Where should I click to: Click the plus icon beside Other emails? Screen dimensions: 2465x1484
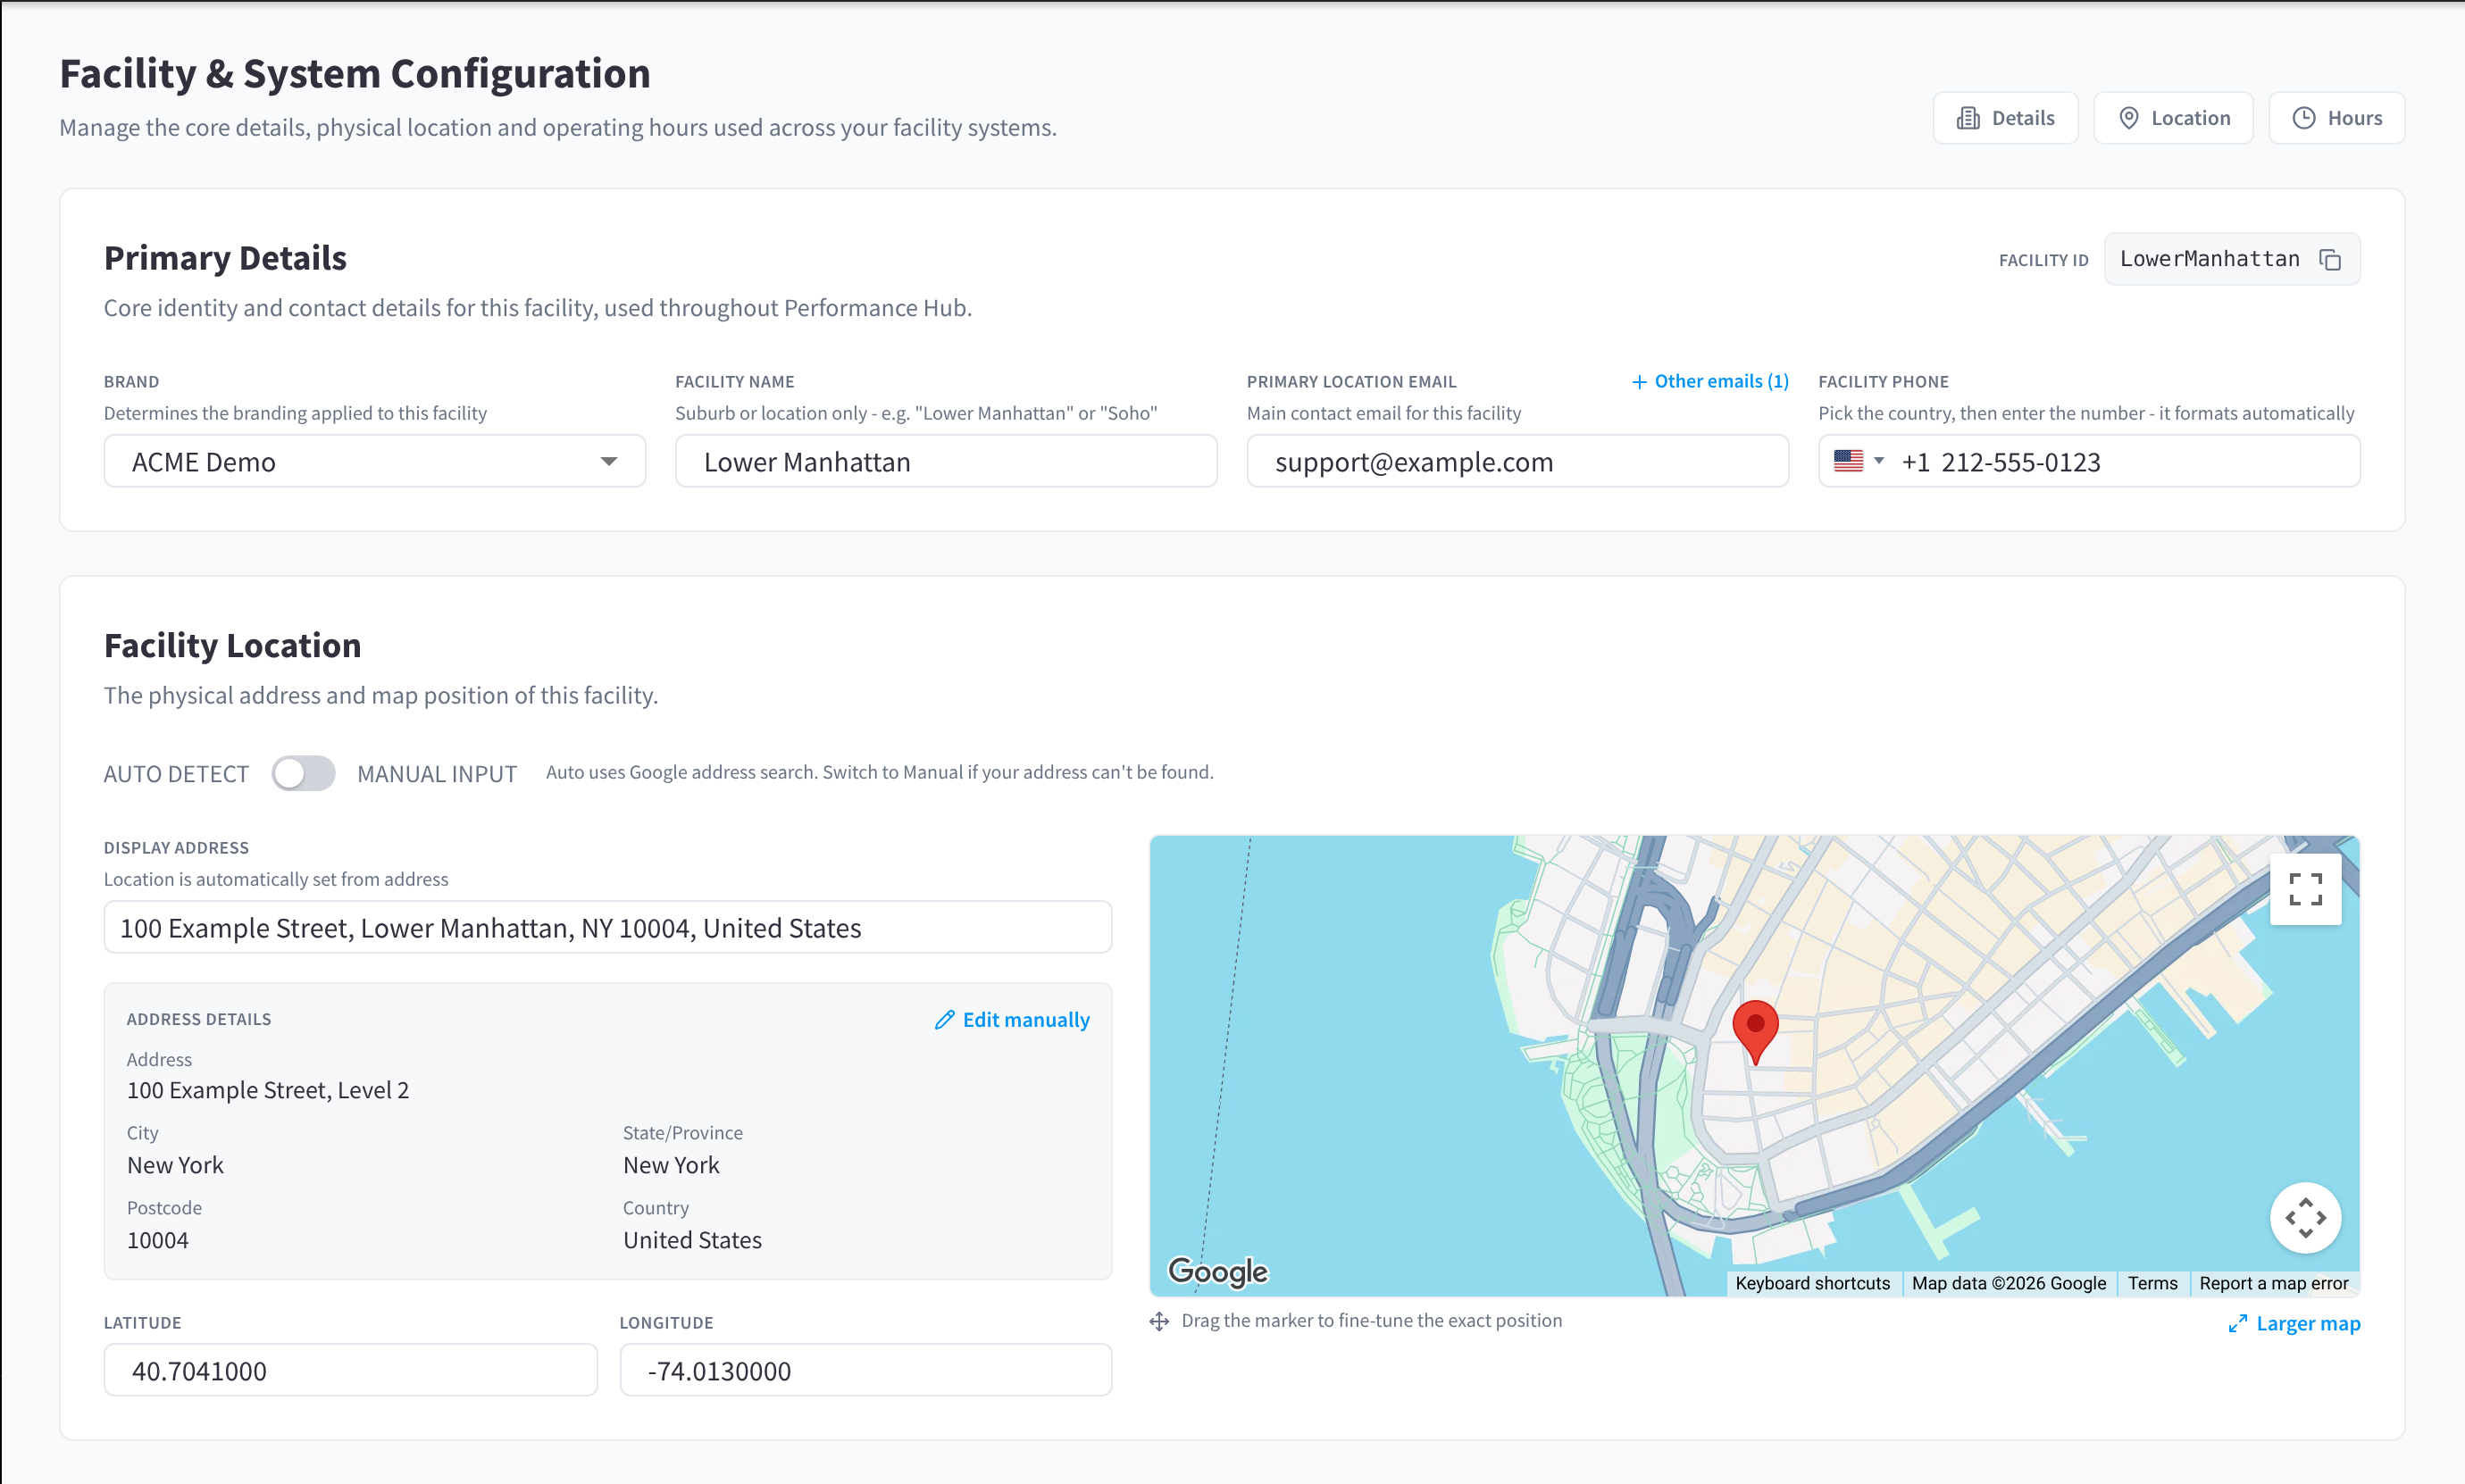[1639, 382]
